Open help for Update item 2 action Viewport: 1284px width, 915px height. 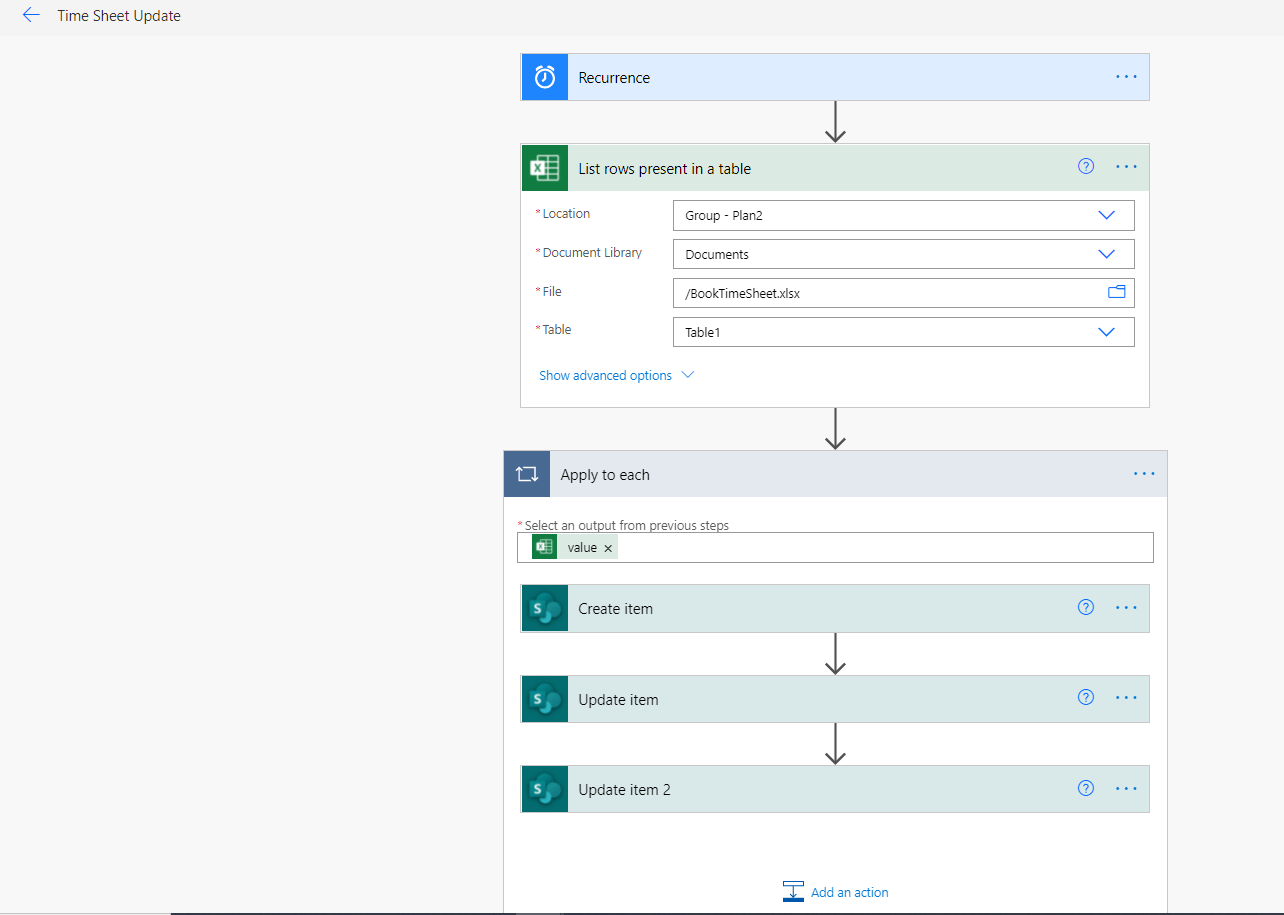click(x=1086, y=788)
